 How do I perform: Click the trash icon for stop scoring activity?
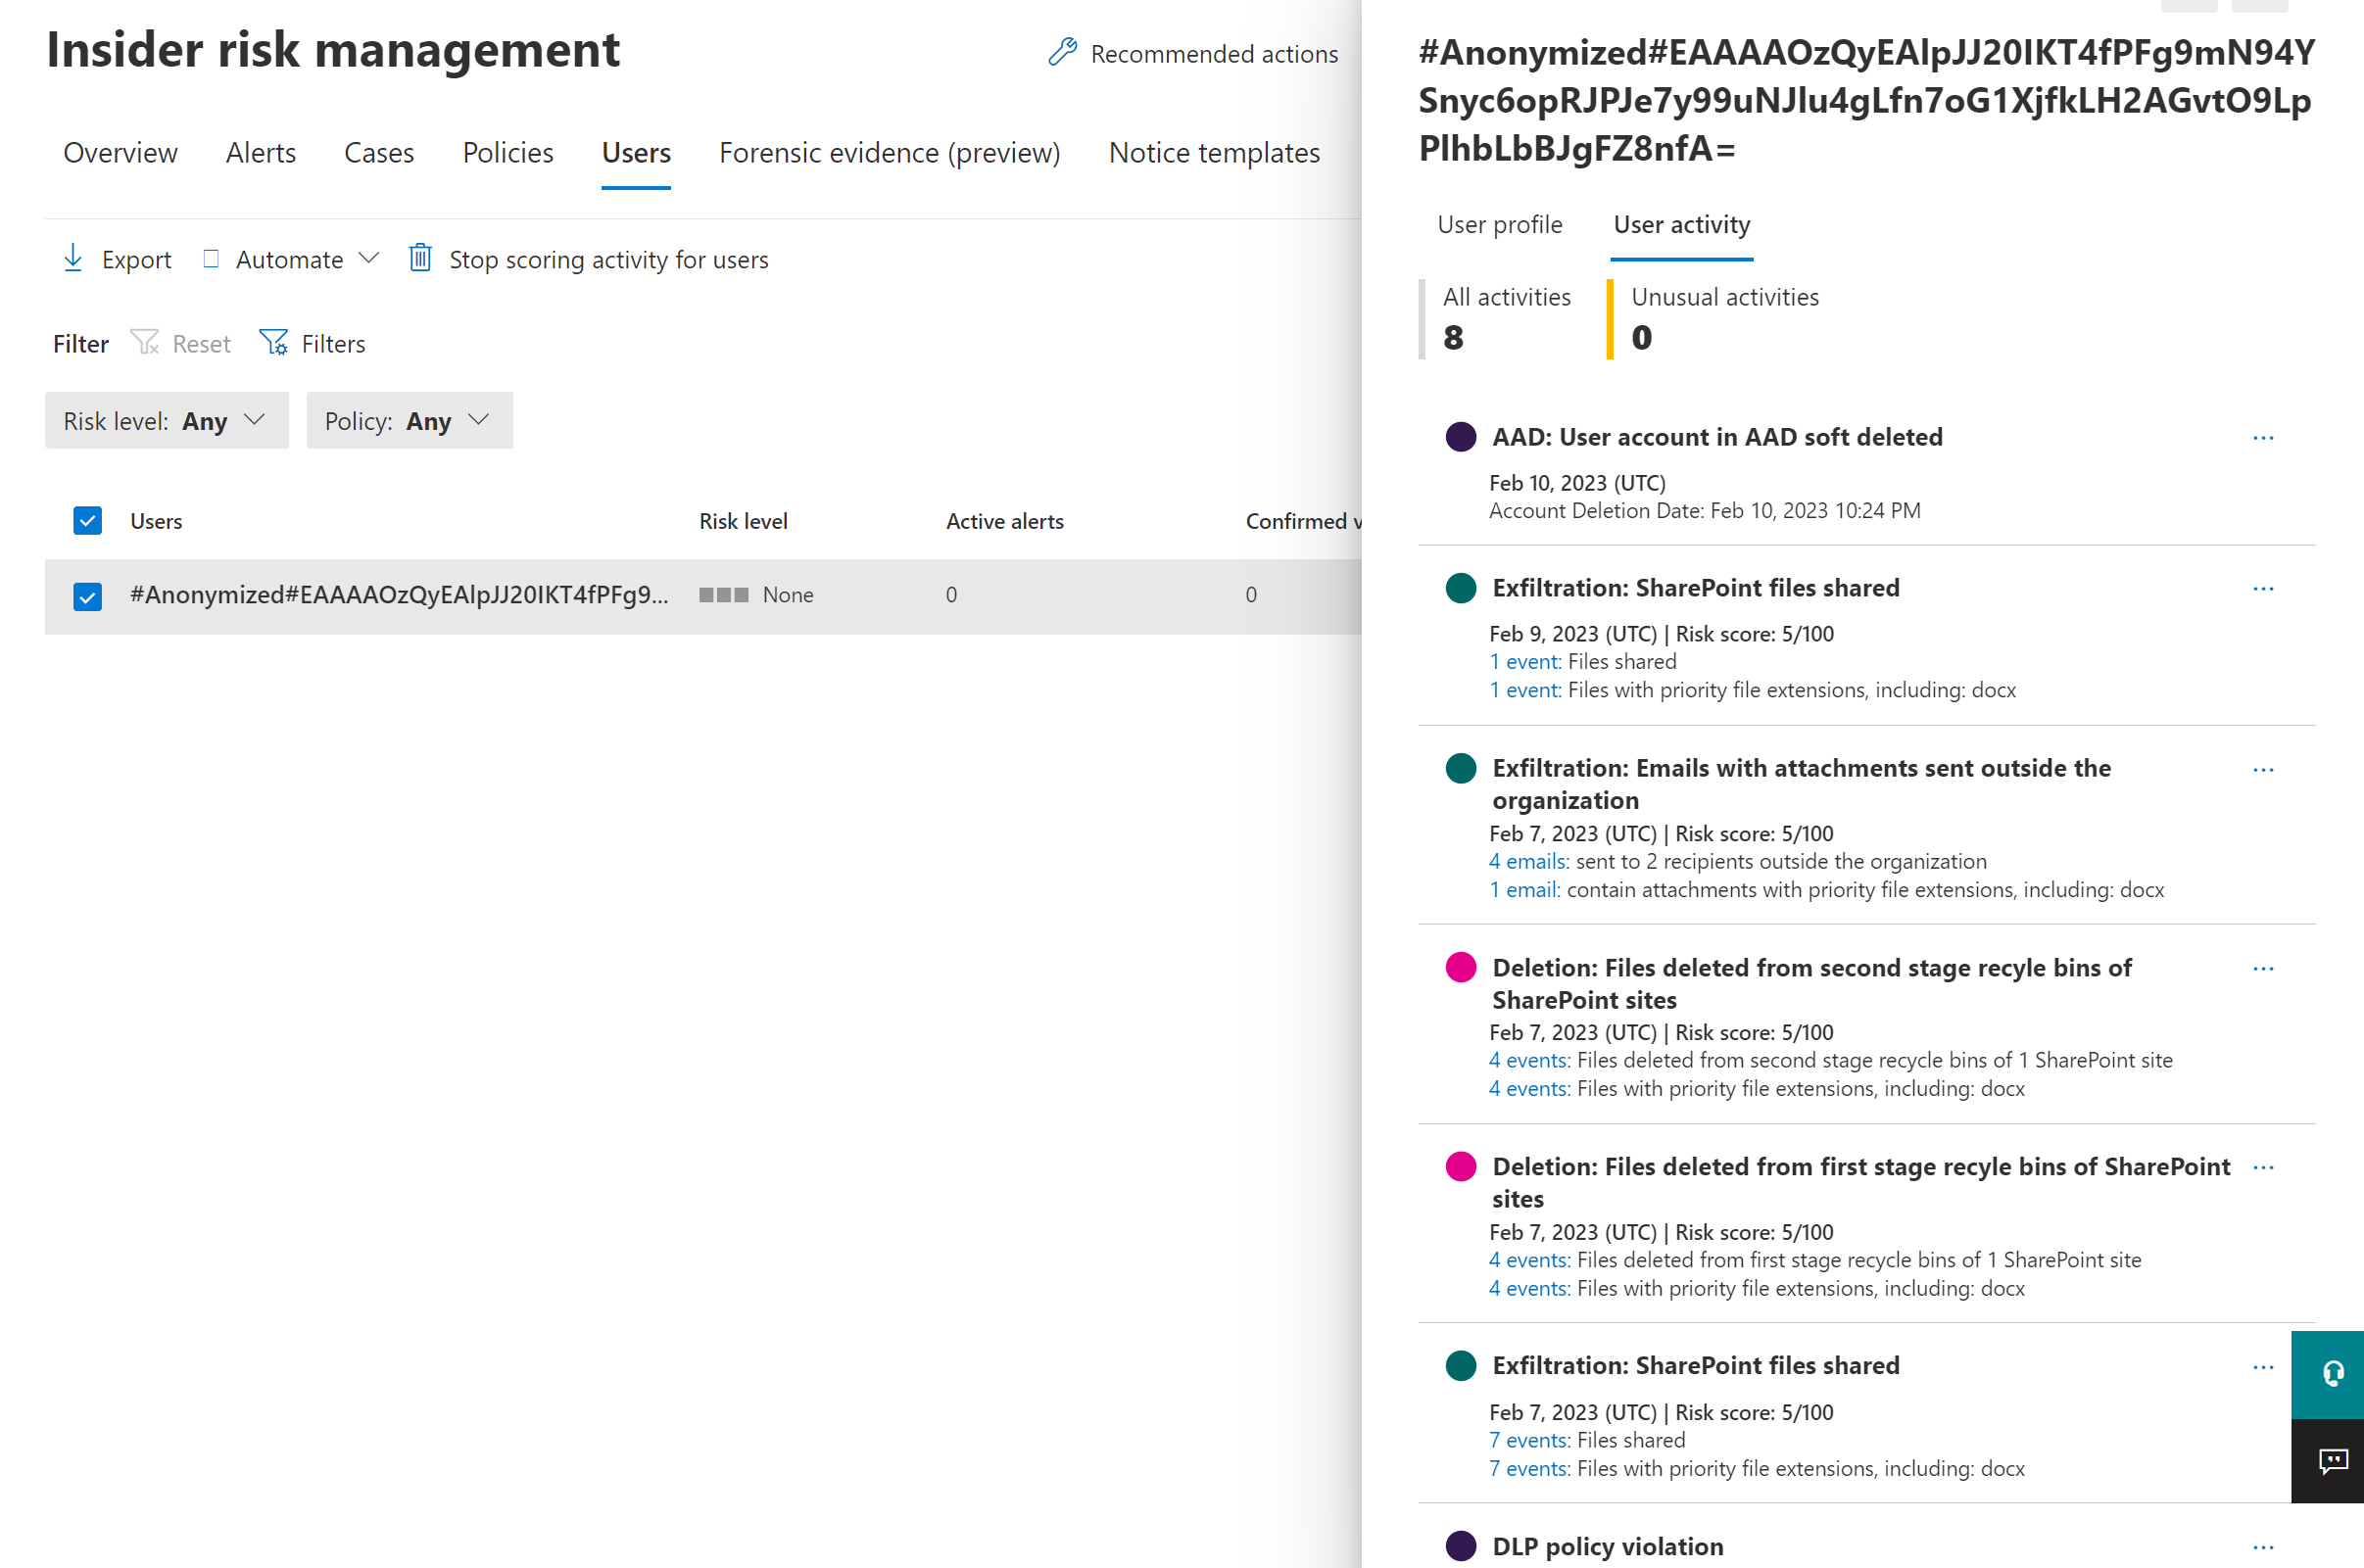pyautogui.click(x=420, y=258)
